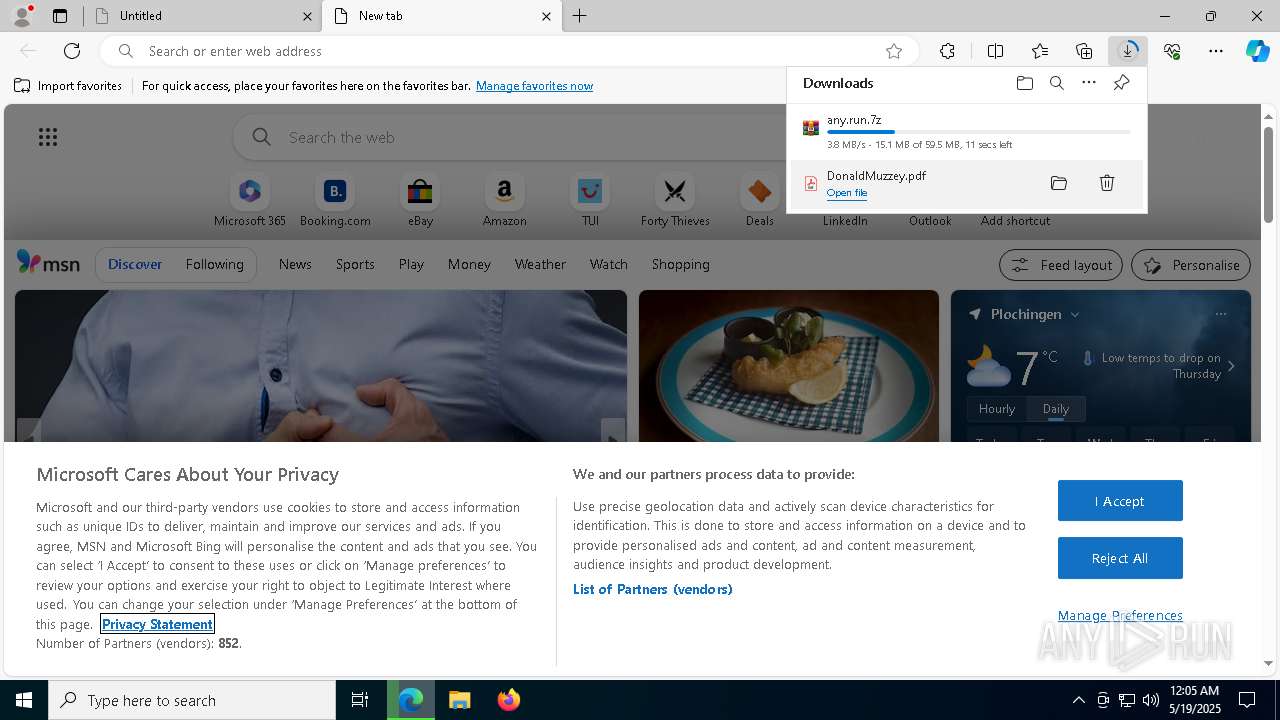The width and height of the screenshot is (1280, 720).
Task: Open the Play category
Action: 411,264
